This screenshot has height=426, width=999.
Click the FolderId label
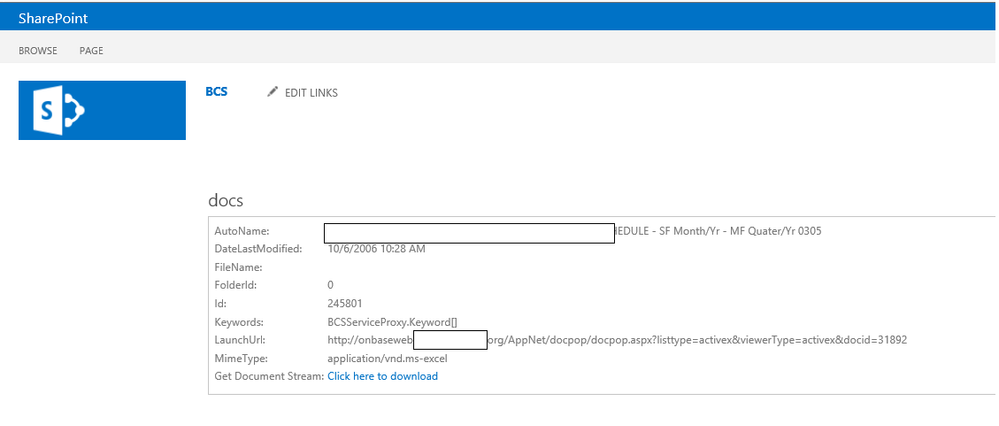[x=236, y=285]
